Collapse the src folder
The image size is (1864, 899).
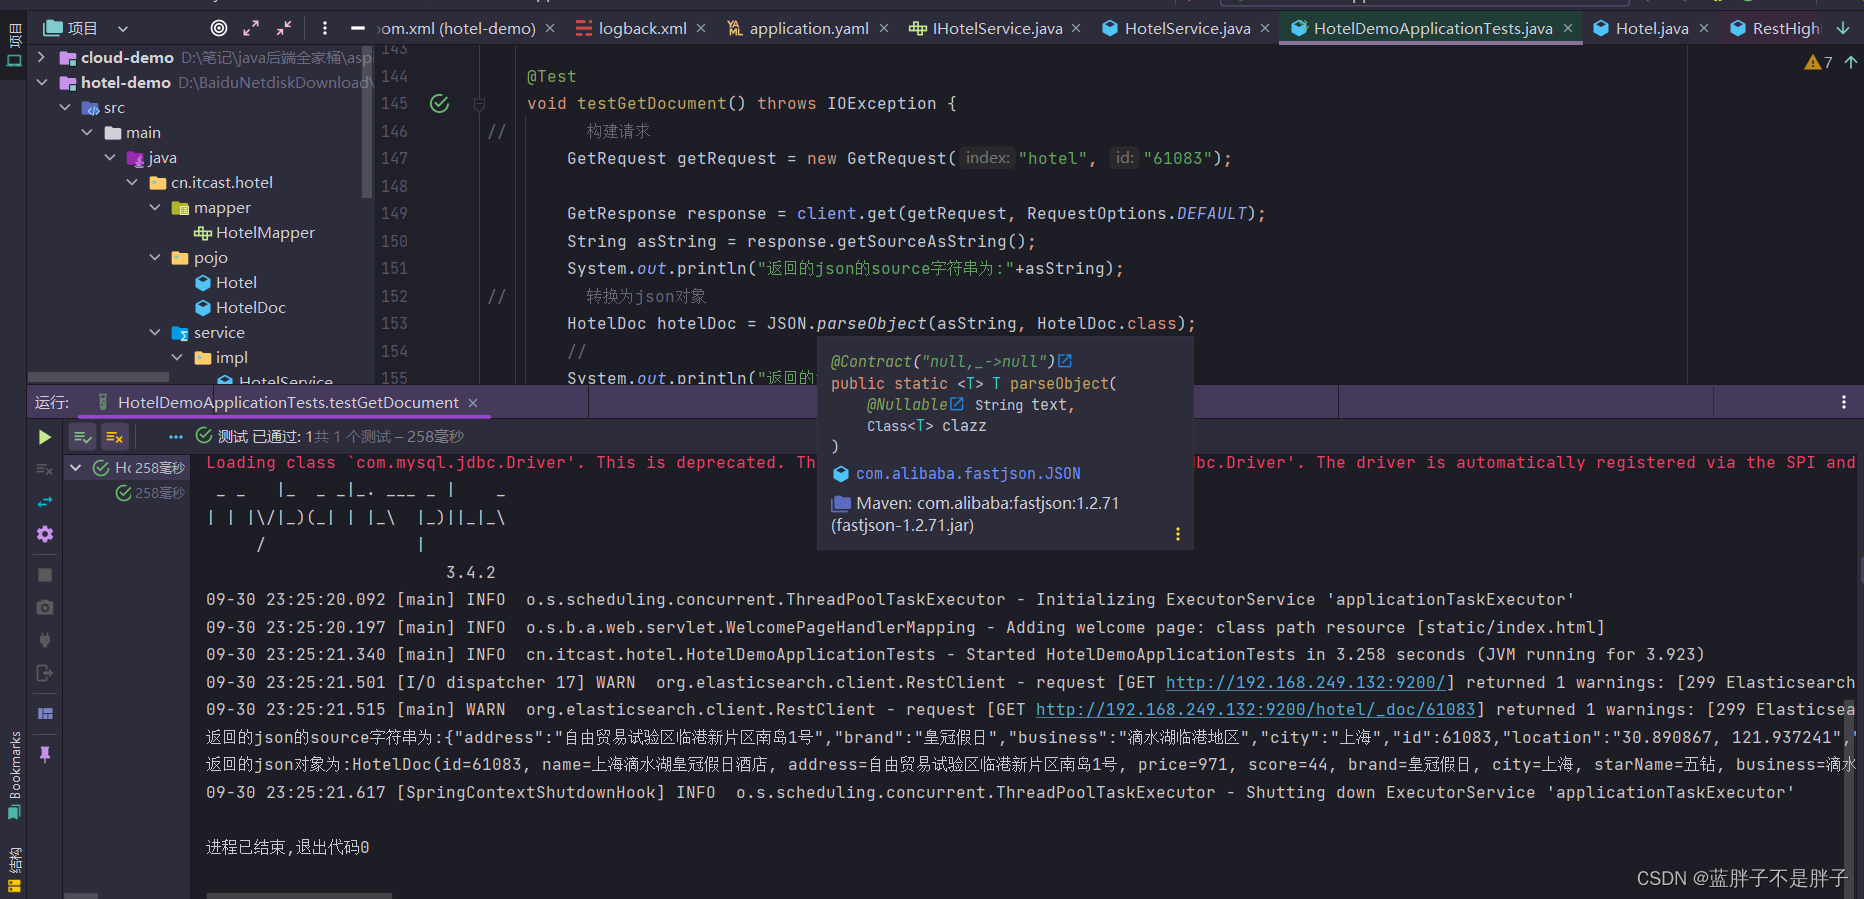65,107
